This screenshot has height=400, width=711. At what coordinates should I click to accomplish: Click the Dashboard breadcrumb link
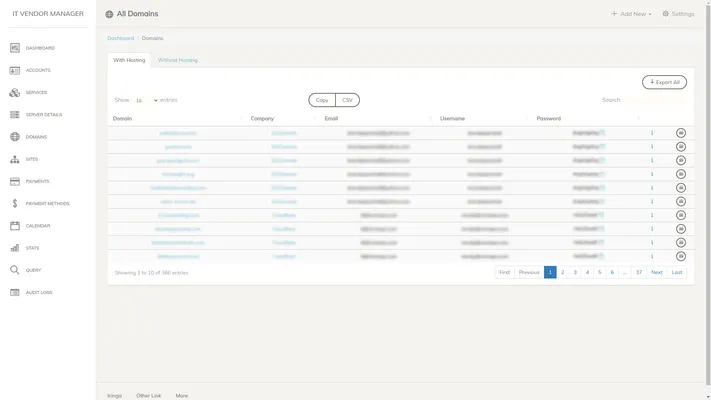(x=120, y=38)
